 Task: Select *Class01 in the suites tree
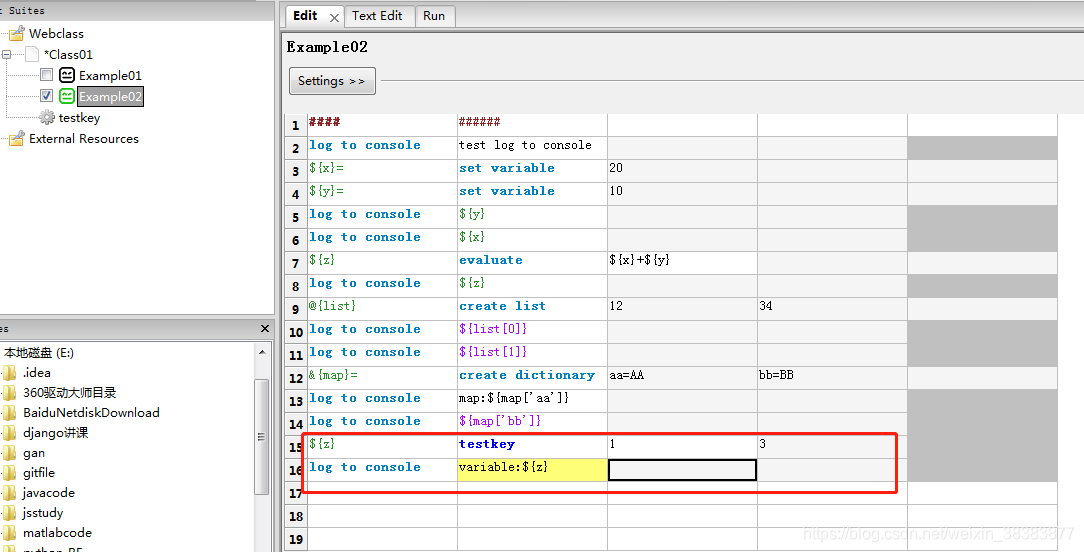[68, 54]
